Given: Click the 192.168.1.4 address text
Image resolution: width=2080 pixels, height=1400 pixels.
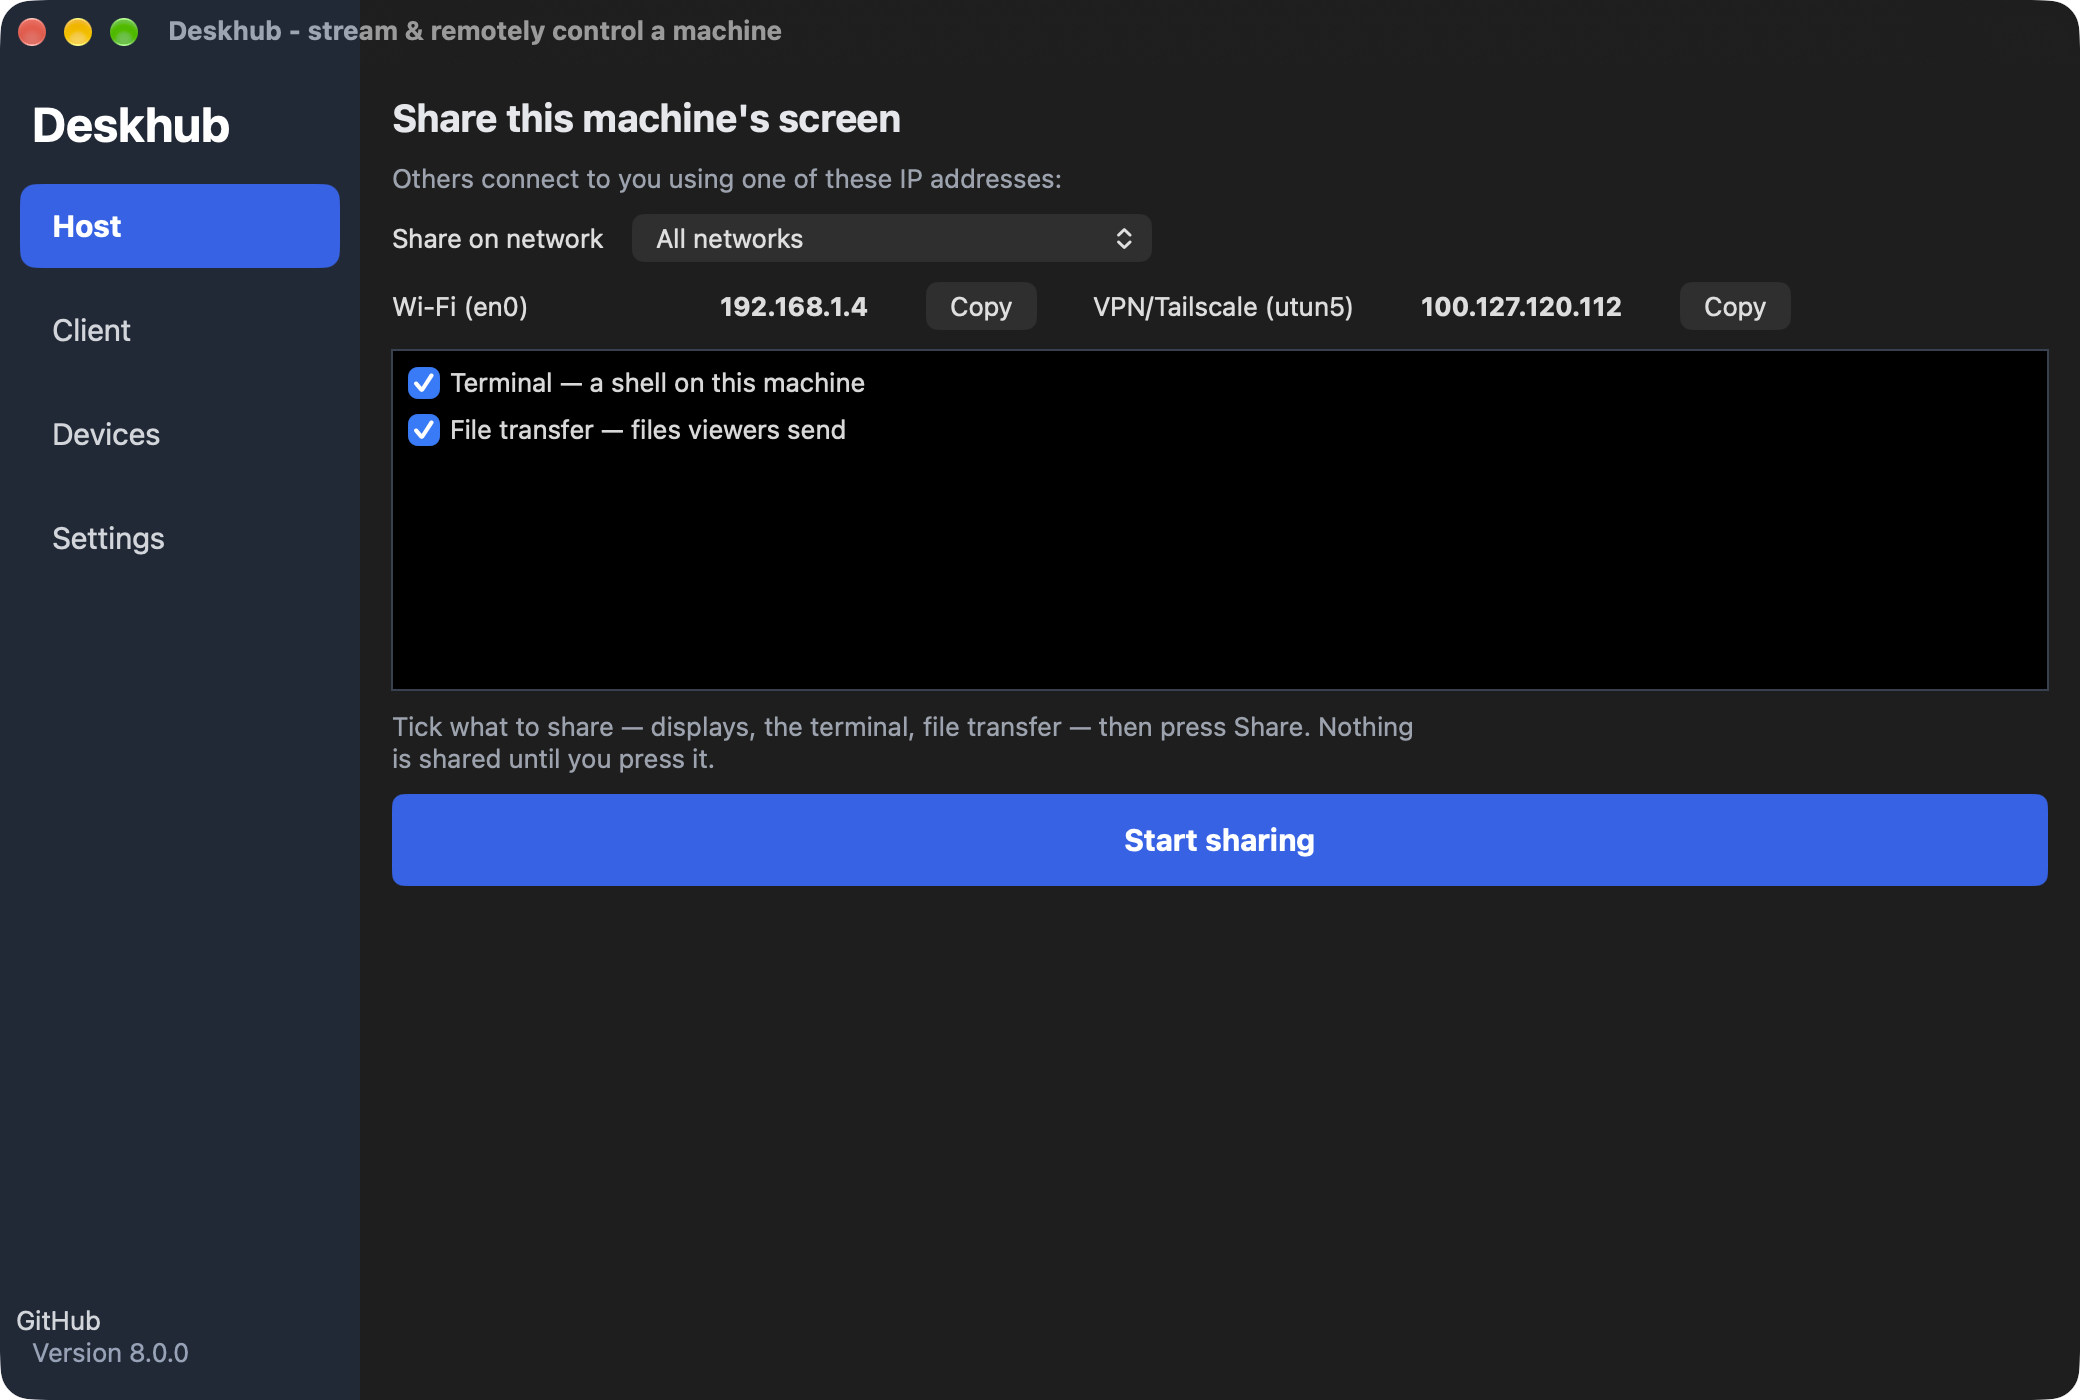Looking at the screenshot, I should 794,306.
